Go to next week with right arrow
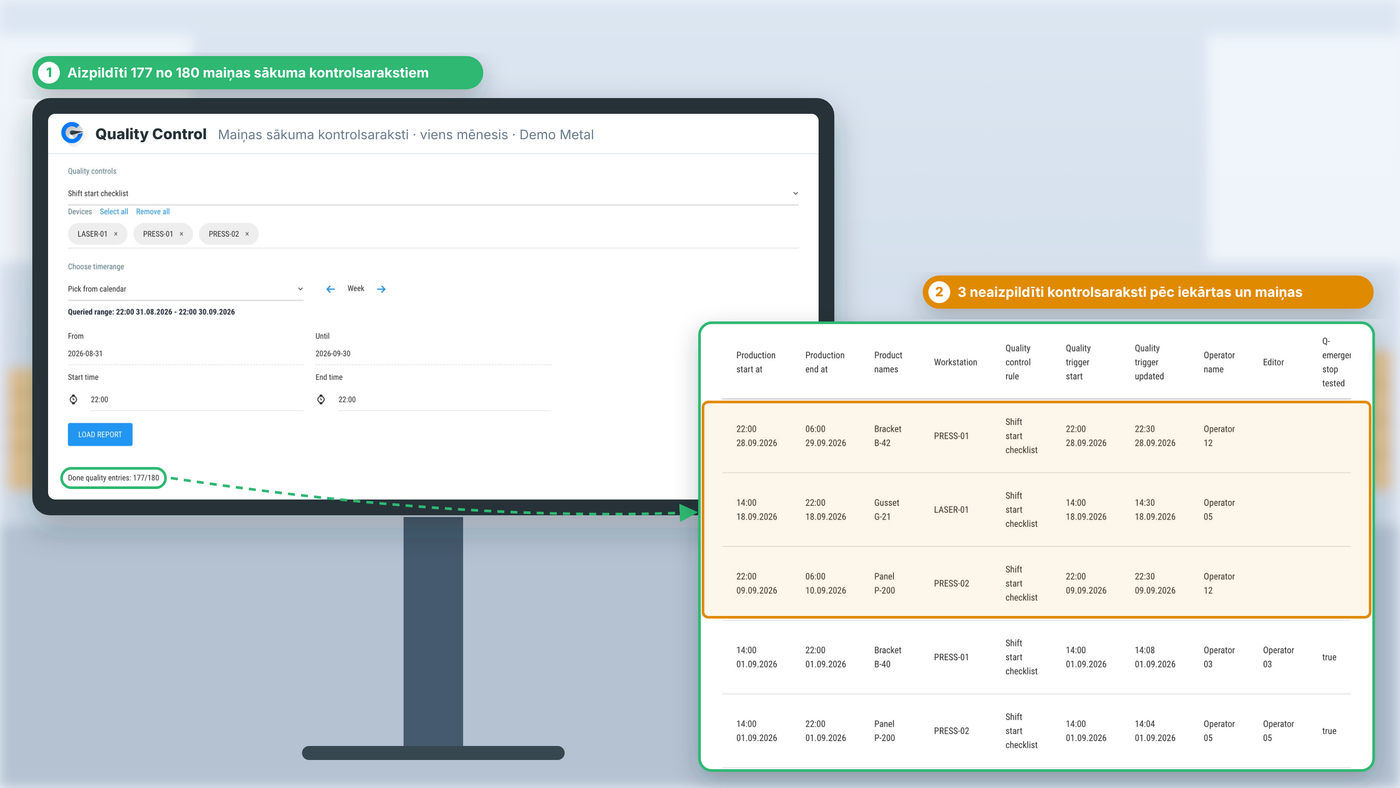 click(381, 289)
